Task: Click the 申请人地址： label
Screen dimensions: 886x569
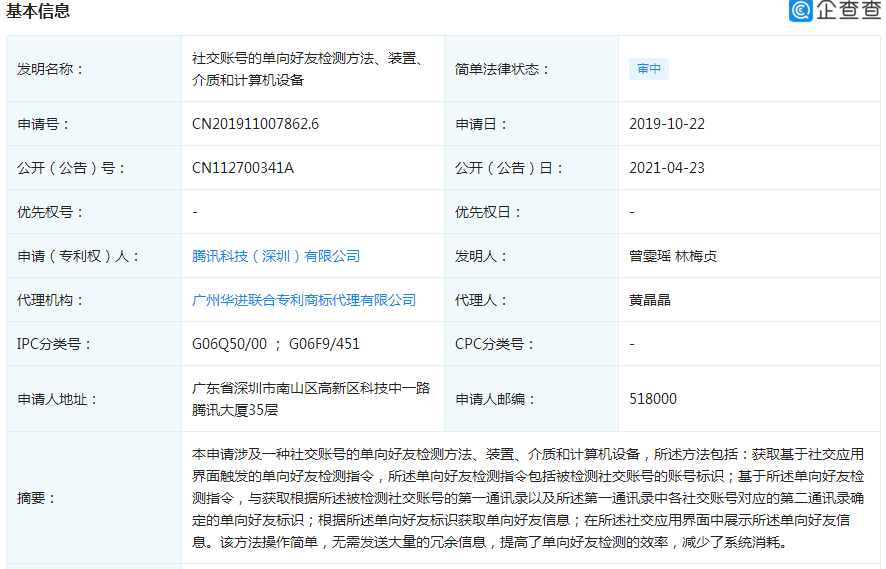Action: pyautogui.click(x=58, y=399)
